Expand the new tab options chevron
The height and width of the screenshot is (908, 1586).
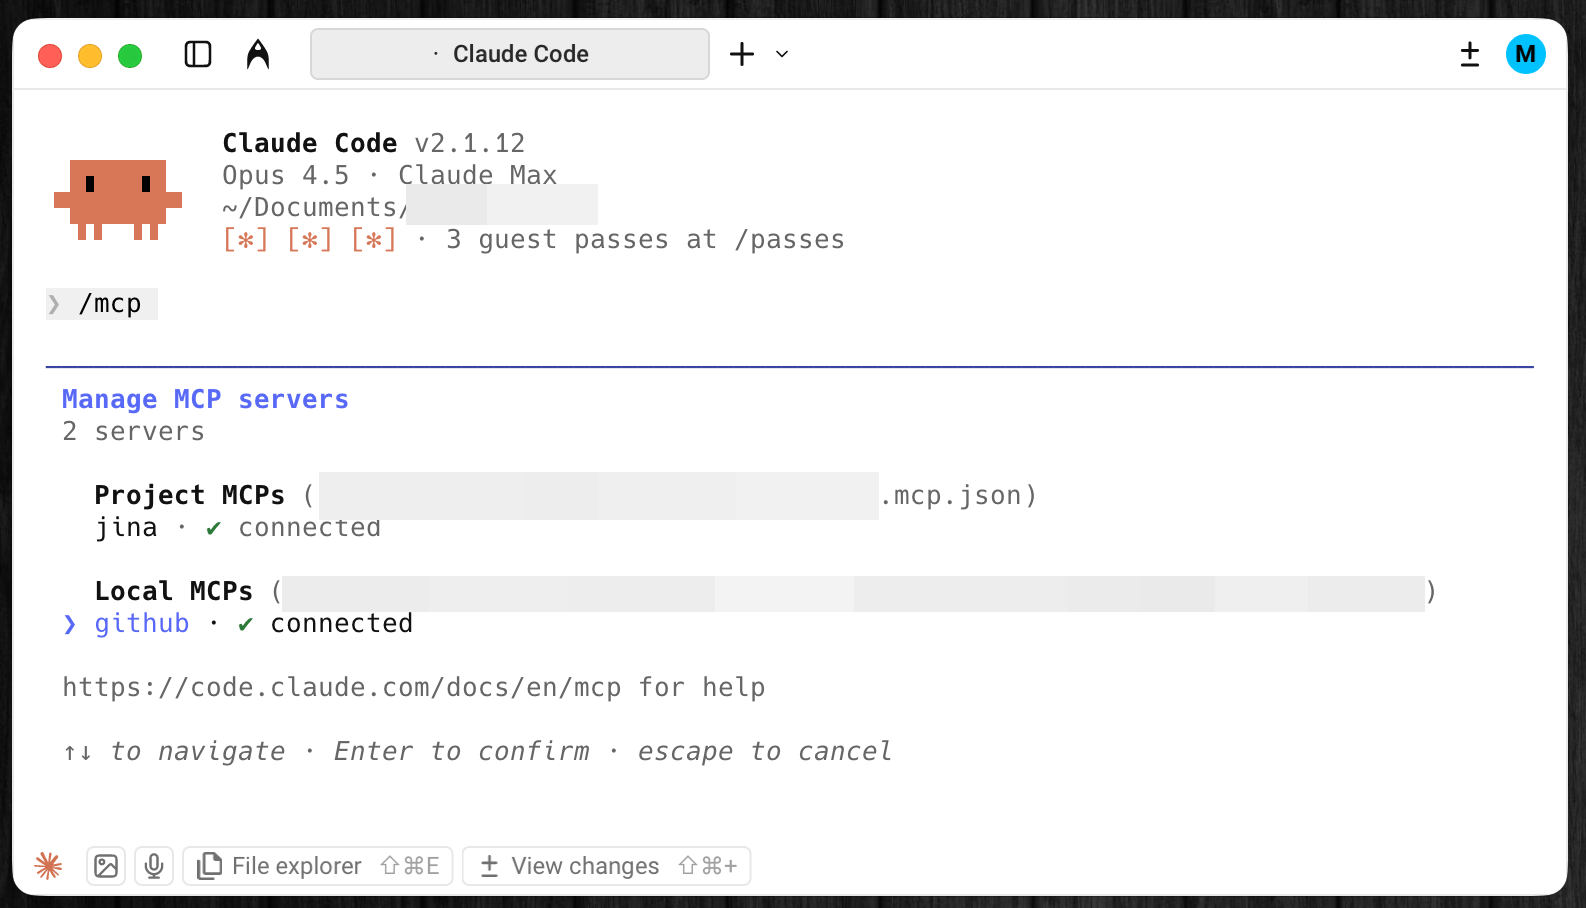pyautogui.click(x=782, y=54)
